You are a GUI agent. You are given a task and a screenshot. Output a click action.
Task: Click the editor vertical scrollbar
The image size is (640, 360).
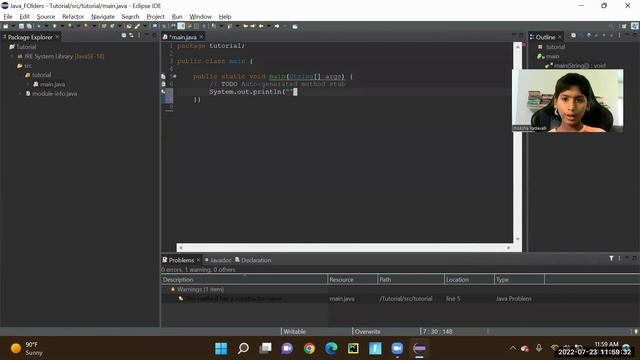click(x=518, y=143)
